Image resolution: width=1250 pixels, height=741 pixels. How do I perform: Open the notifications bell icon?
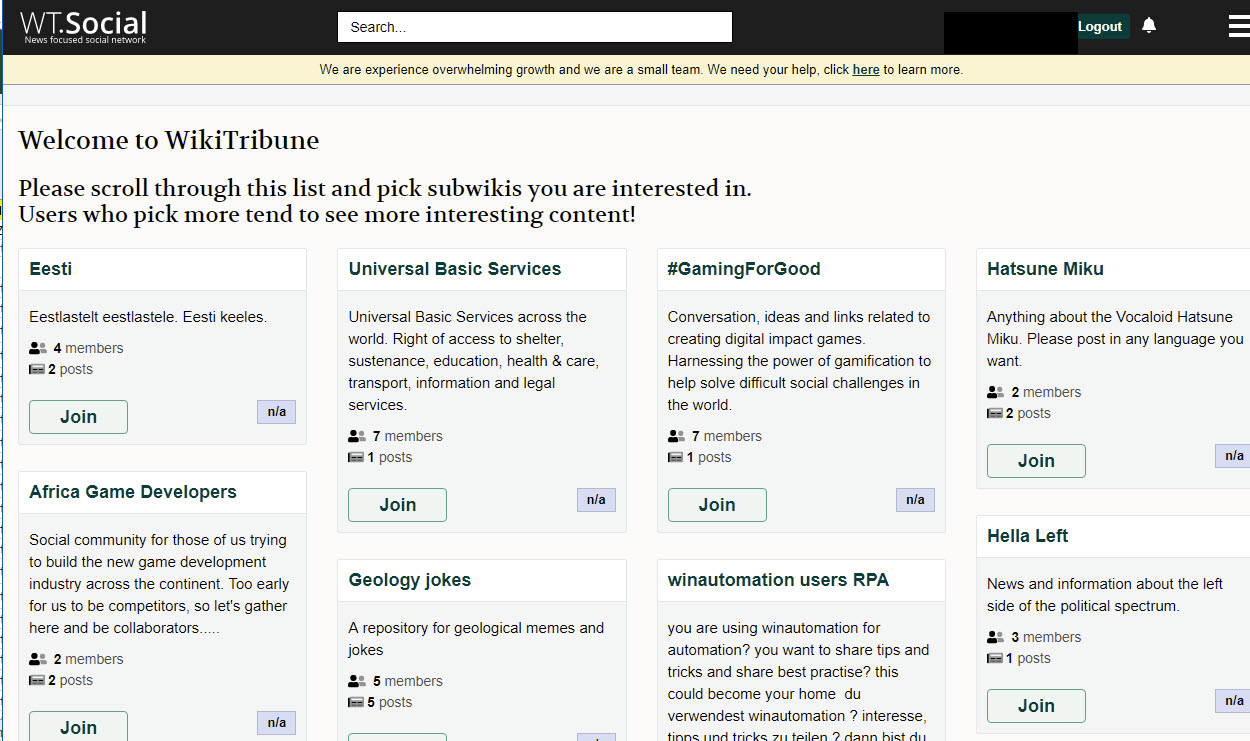pyautogui.click(x=1149, y=26)
